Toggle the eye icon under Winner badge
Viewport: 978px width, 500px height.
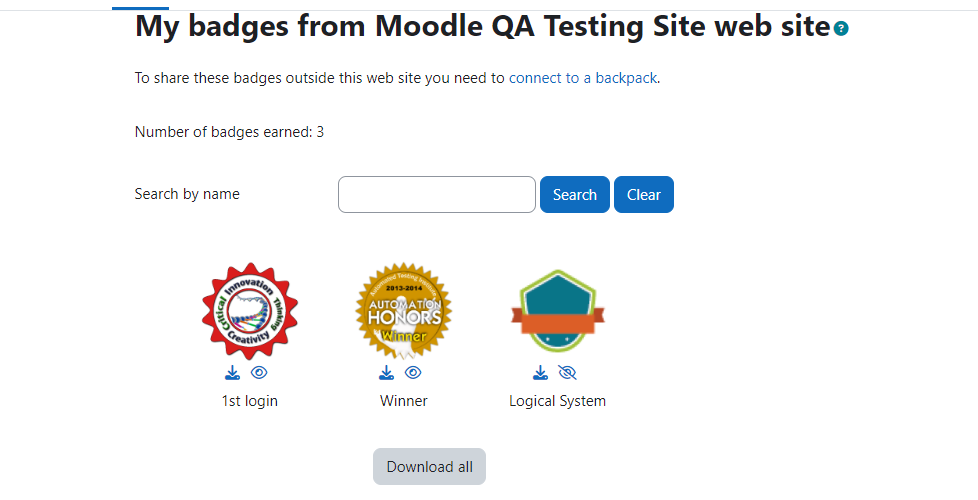pyautogui.click(x=413, y=373)
